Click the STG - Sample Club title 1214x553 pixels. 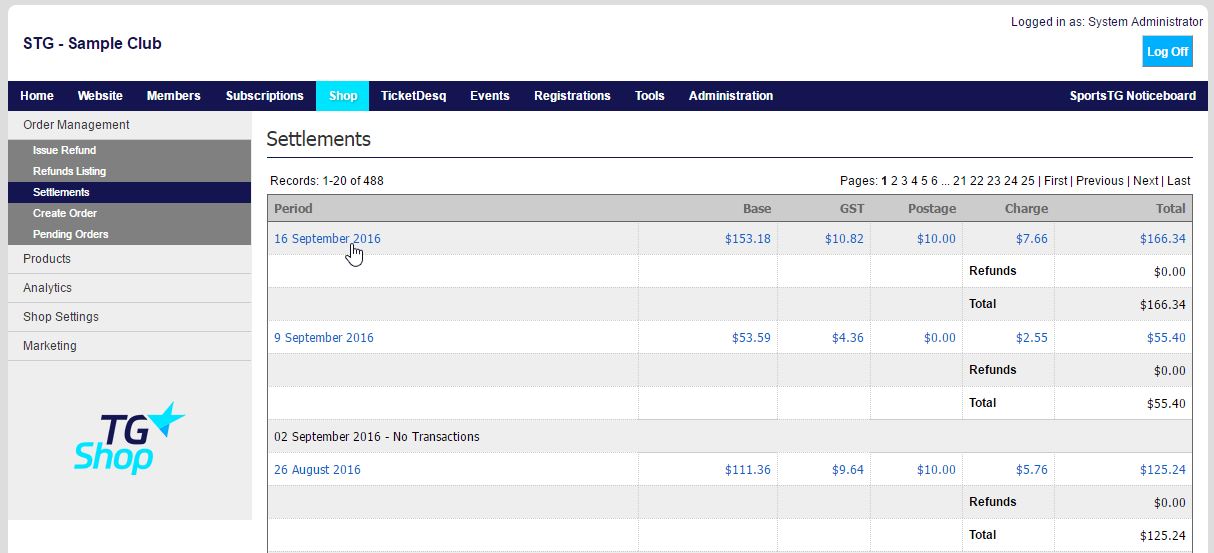(92, 44)
